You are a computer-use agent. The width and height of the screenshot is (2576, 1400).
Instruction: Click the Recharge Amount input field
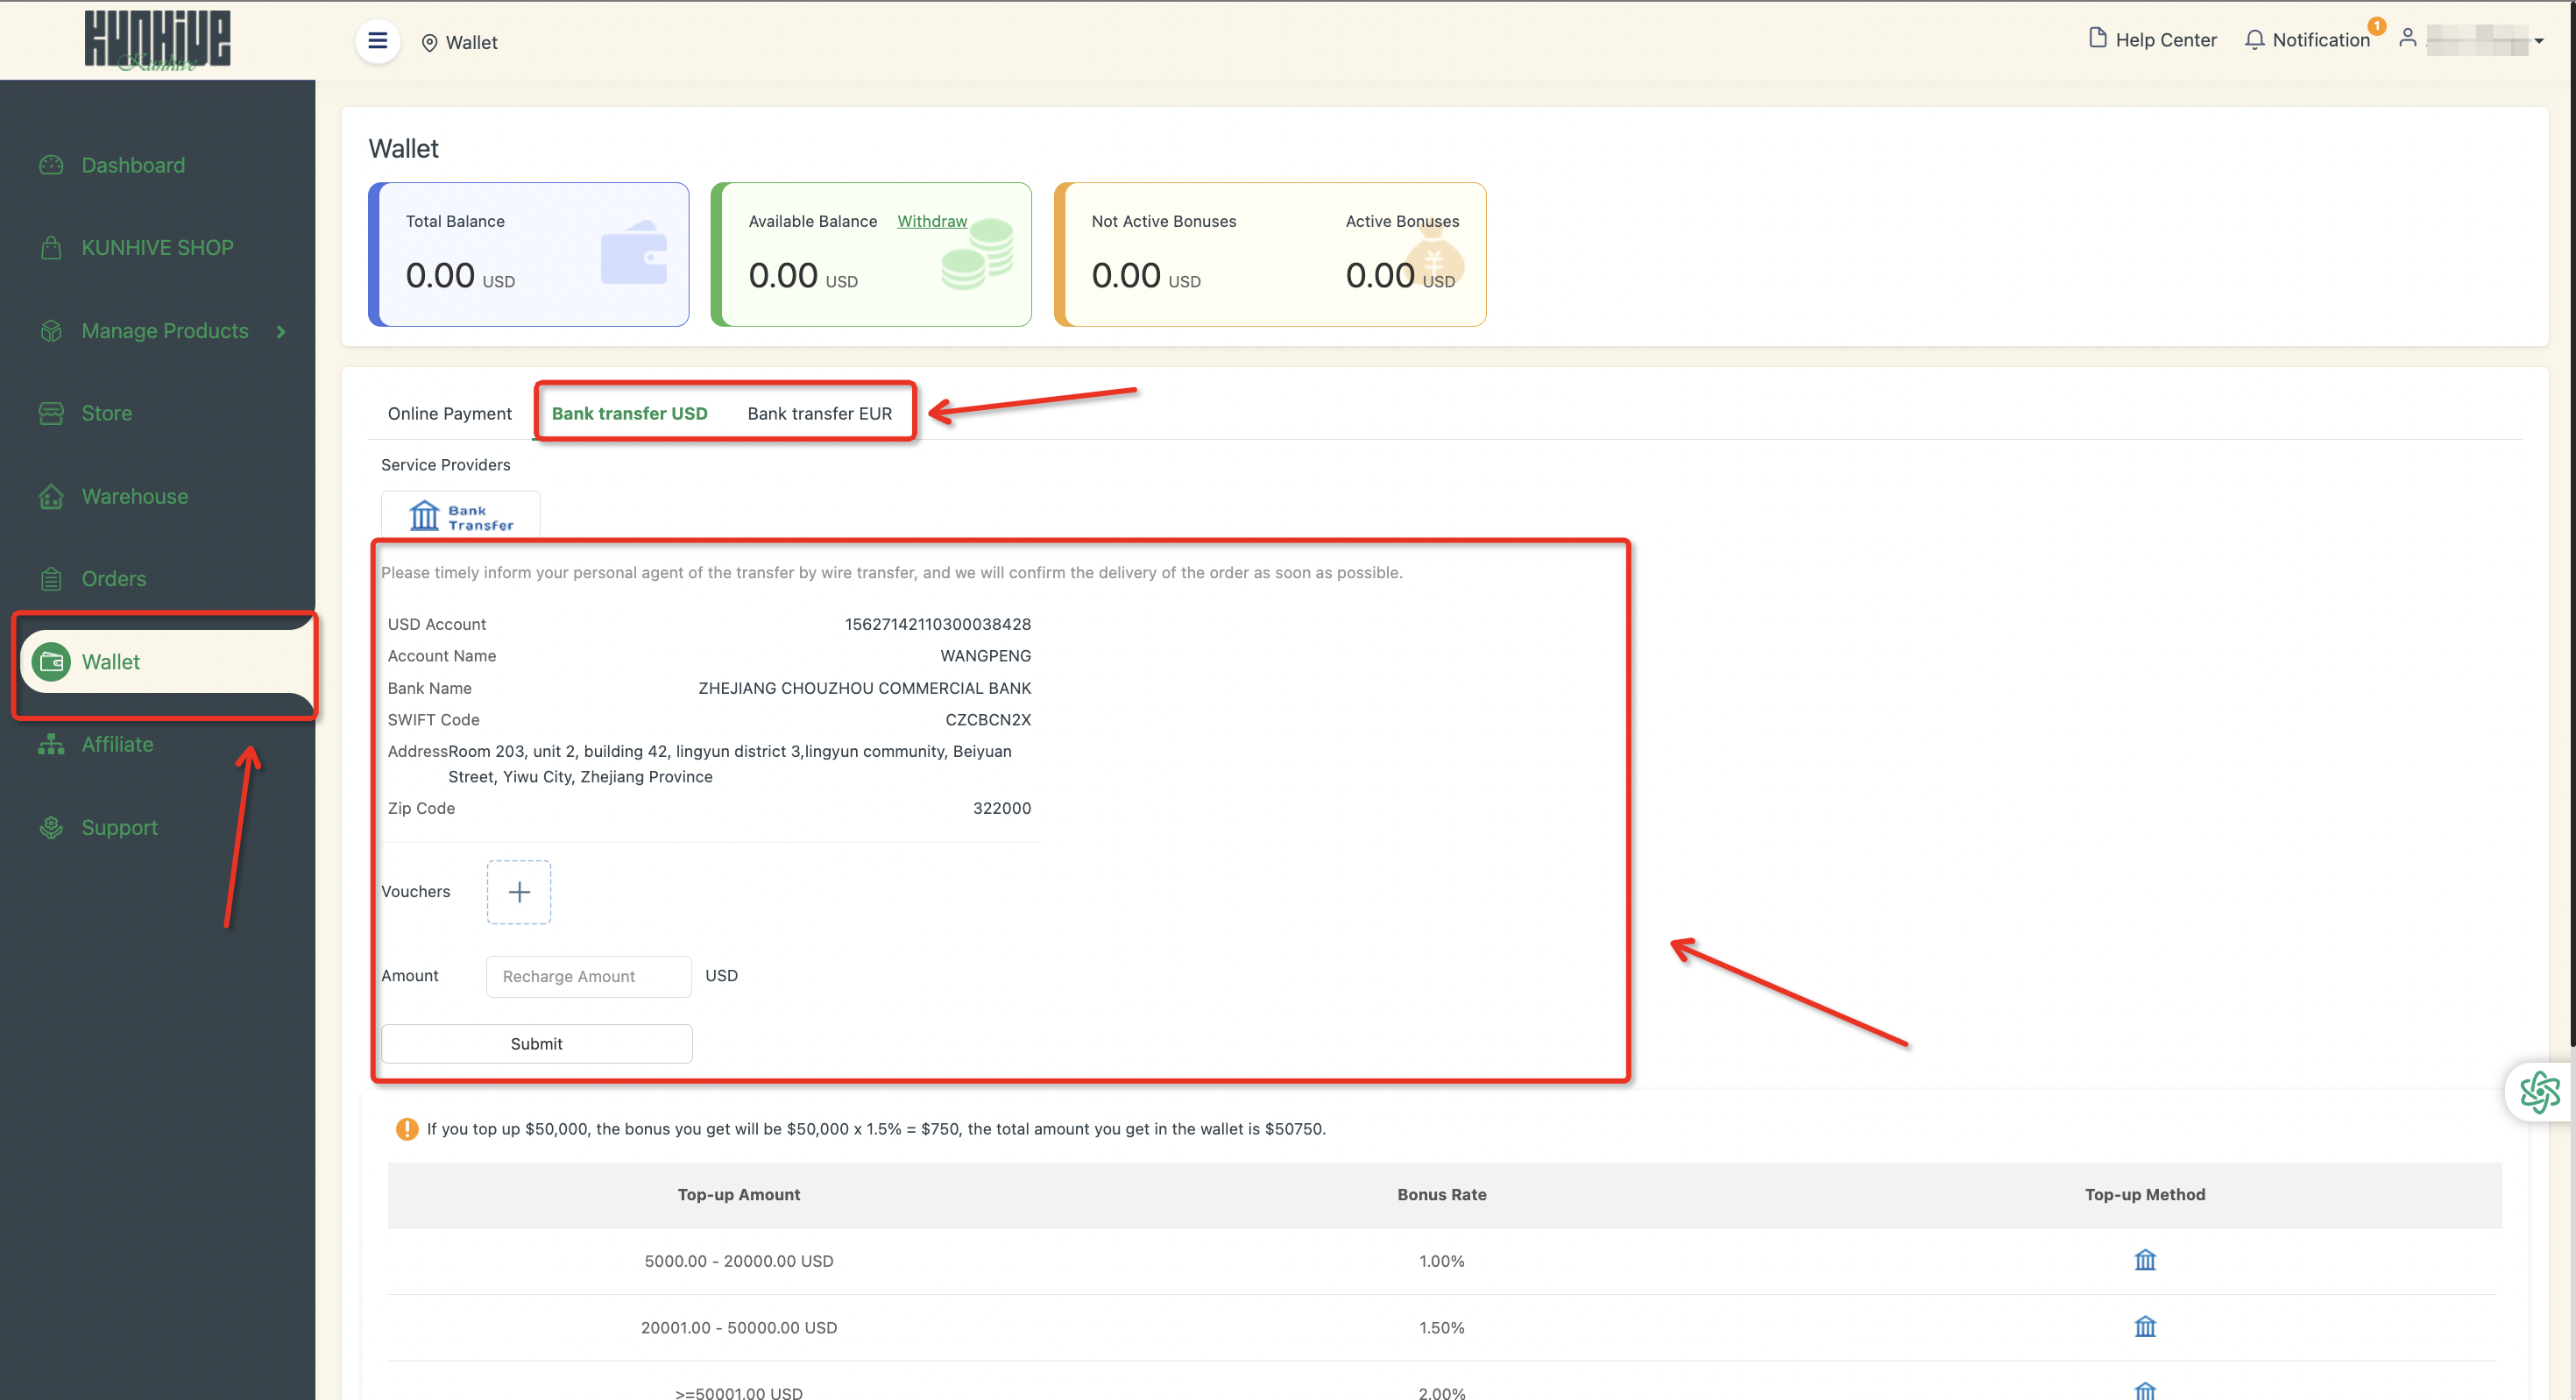[x=588, y=976]
